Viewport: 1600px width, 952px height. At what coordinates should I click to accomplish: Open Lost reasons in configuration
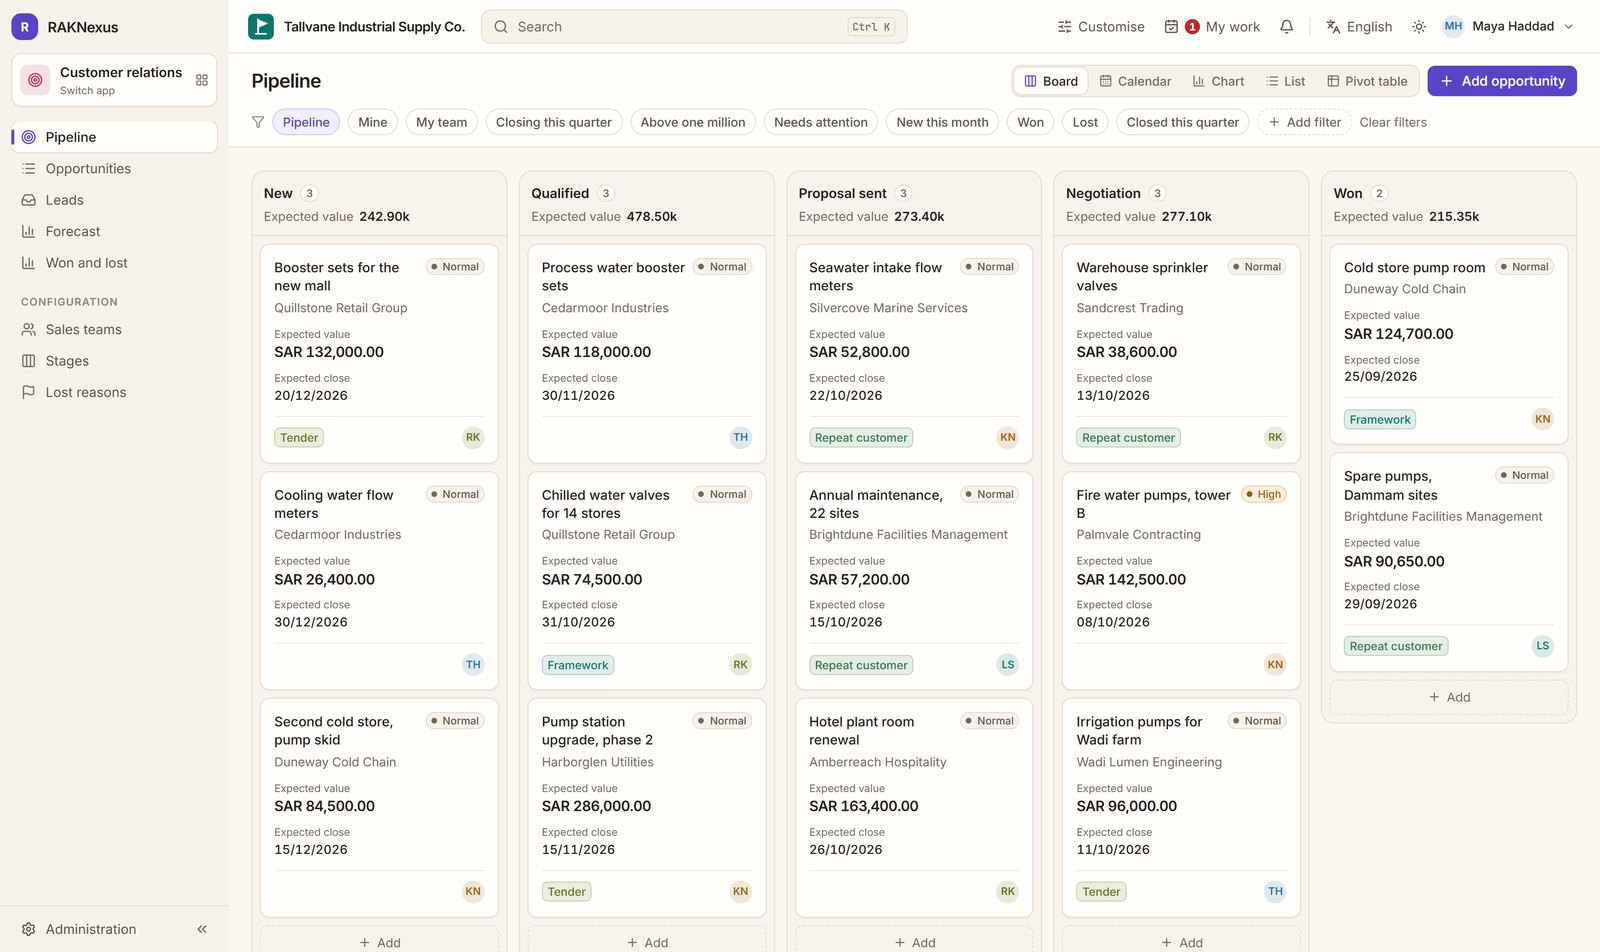[x=114, y=393]
